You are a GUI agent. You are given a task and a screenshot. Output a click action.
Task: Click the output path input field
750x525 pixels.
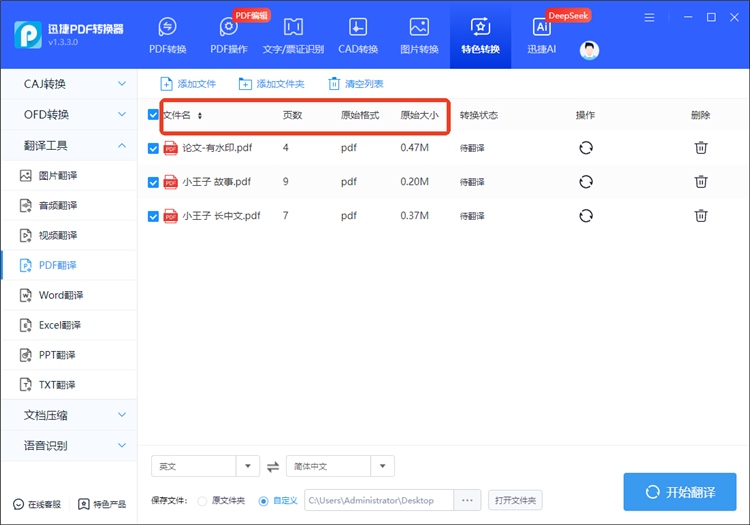point(379,500)
